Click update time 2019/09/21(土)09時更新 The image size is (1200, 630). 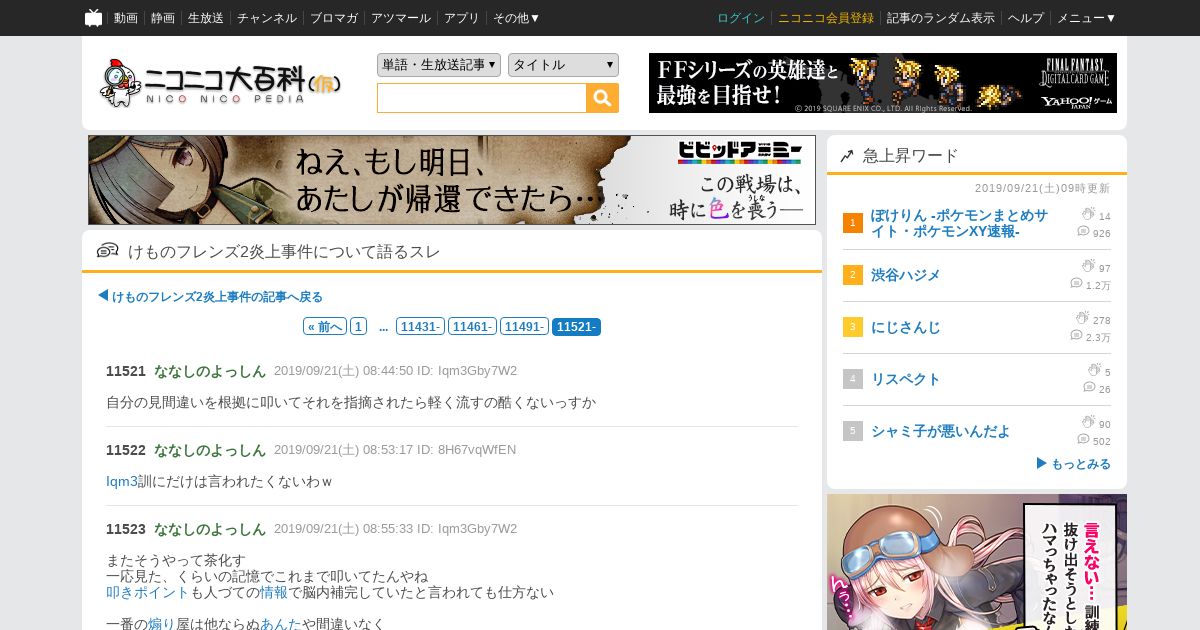click(1042, 188)
